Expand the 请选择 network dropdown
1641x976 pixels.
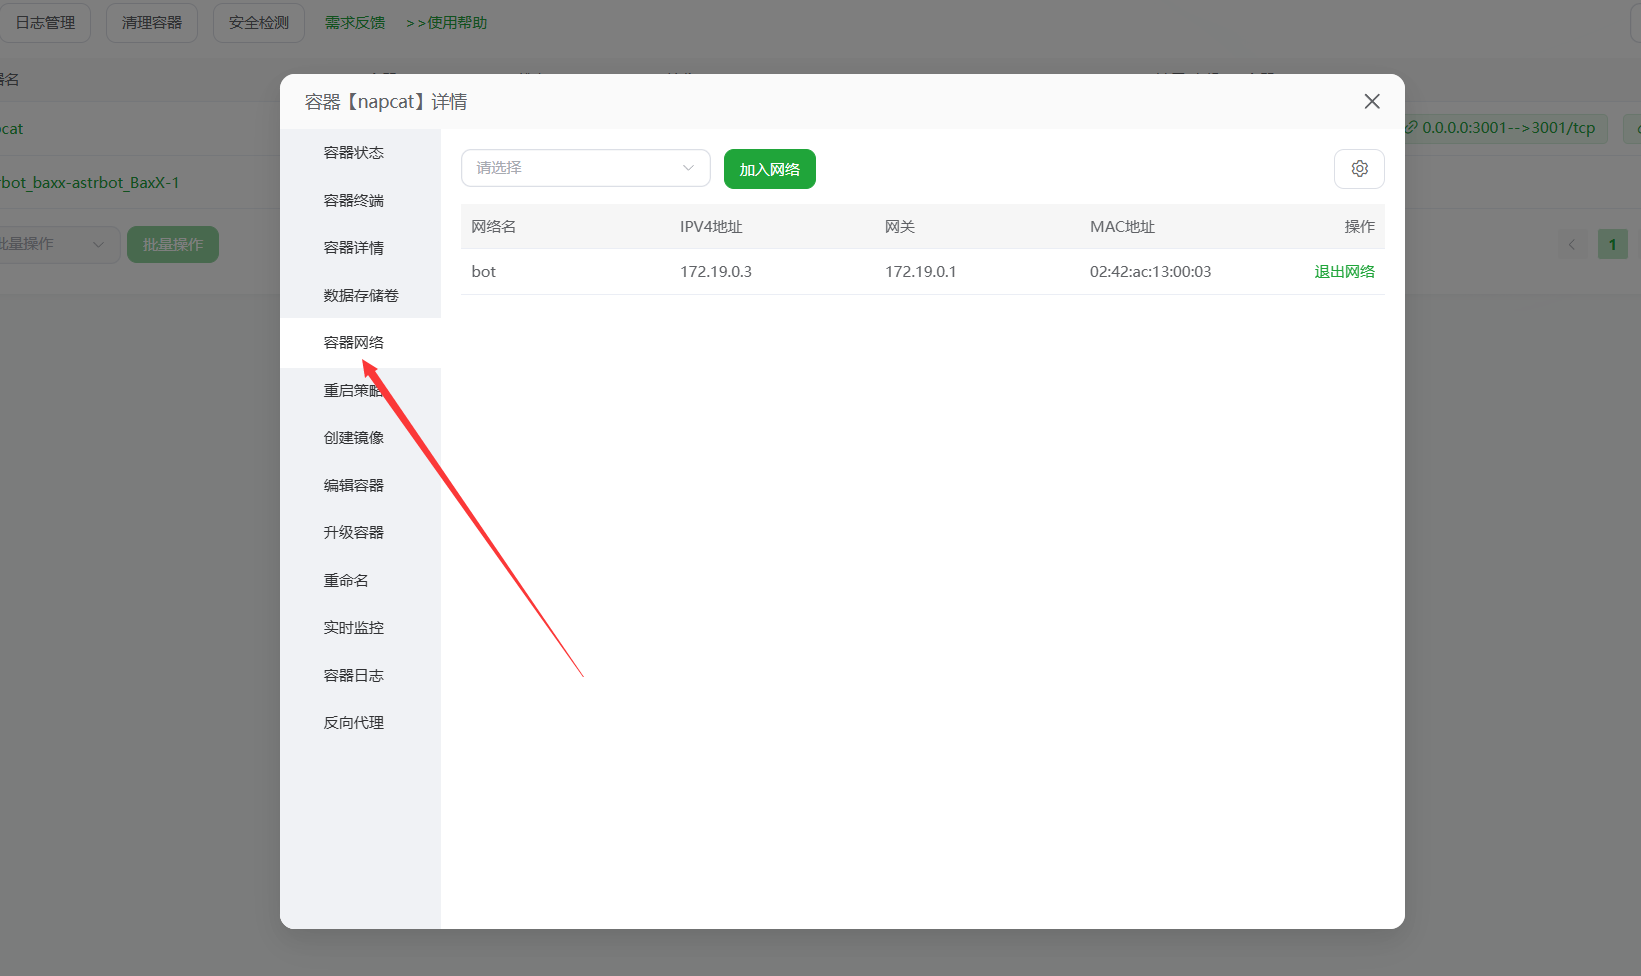click(585, 168)
